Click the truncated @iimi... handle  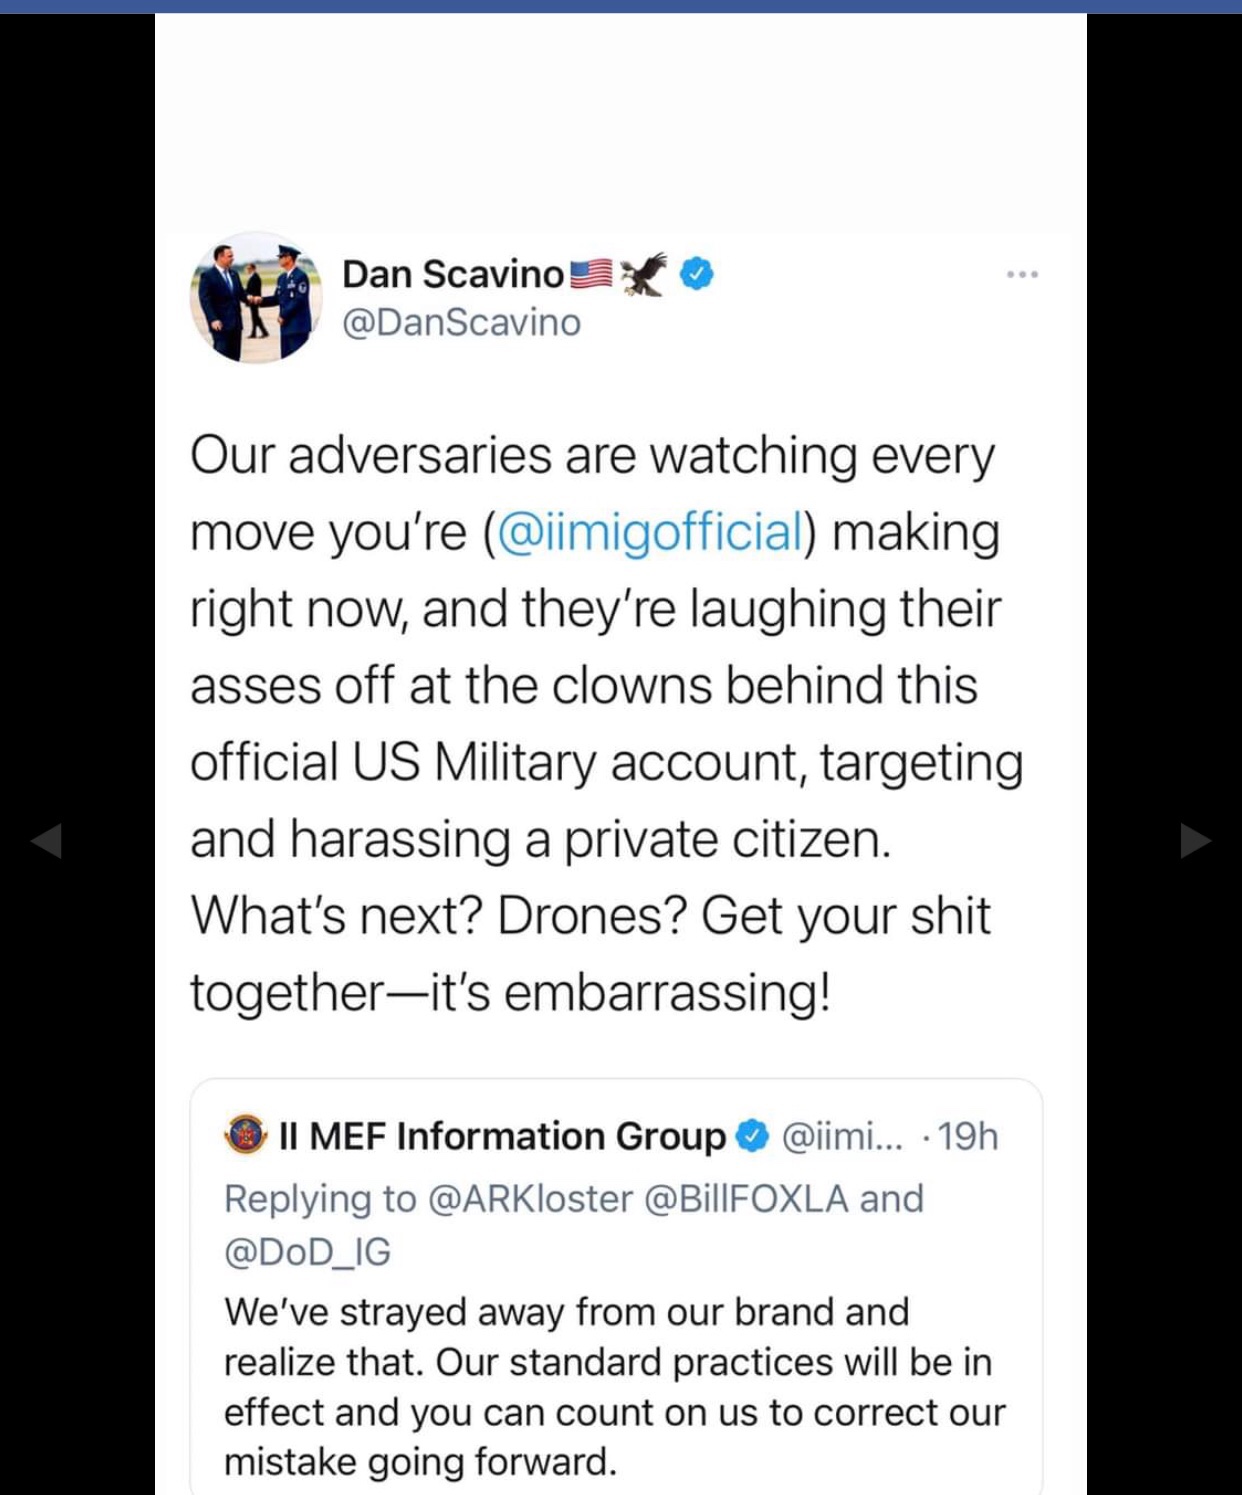point(840,1136)
